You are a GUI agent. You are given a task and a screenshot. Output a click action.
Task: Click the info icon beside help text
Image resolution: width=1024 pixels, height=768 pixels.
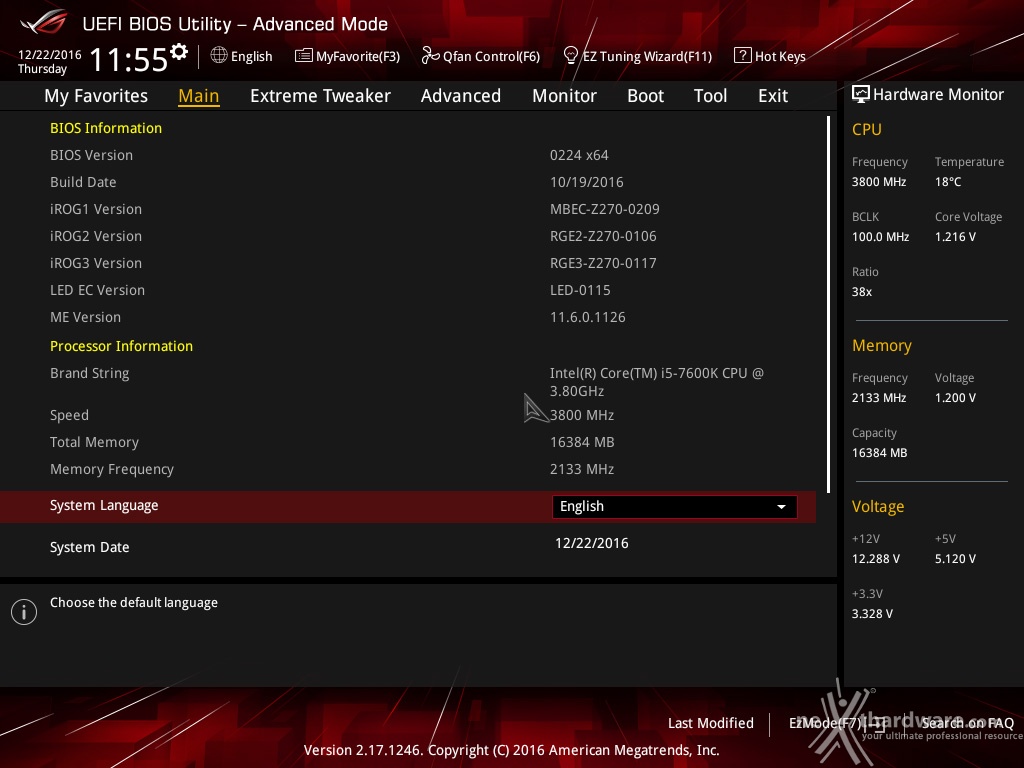24,612
